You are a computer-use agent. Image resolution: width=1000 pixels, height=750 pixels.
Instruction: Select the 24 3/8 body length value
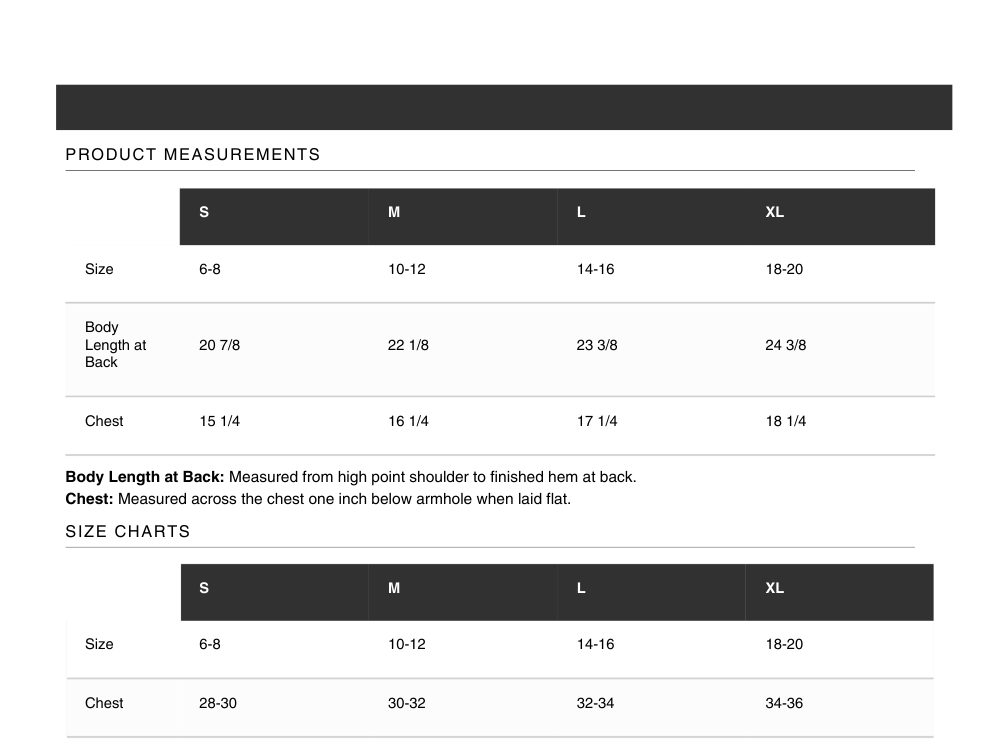pyautogui.click(x=786, y=346)
